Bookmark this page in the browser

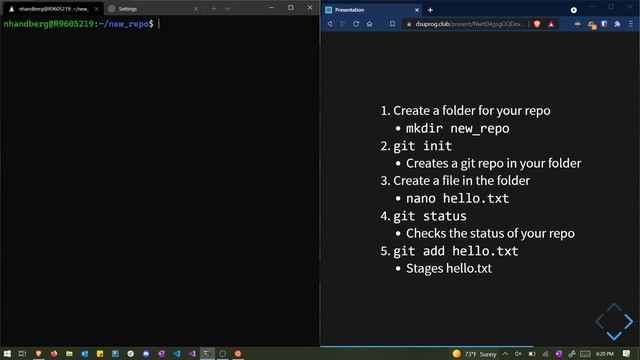[x=392, y=24]
